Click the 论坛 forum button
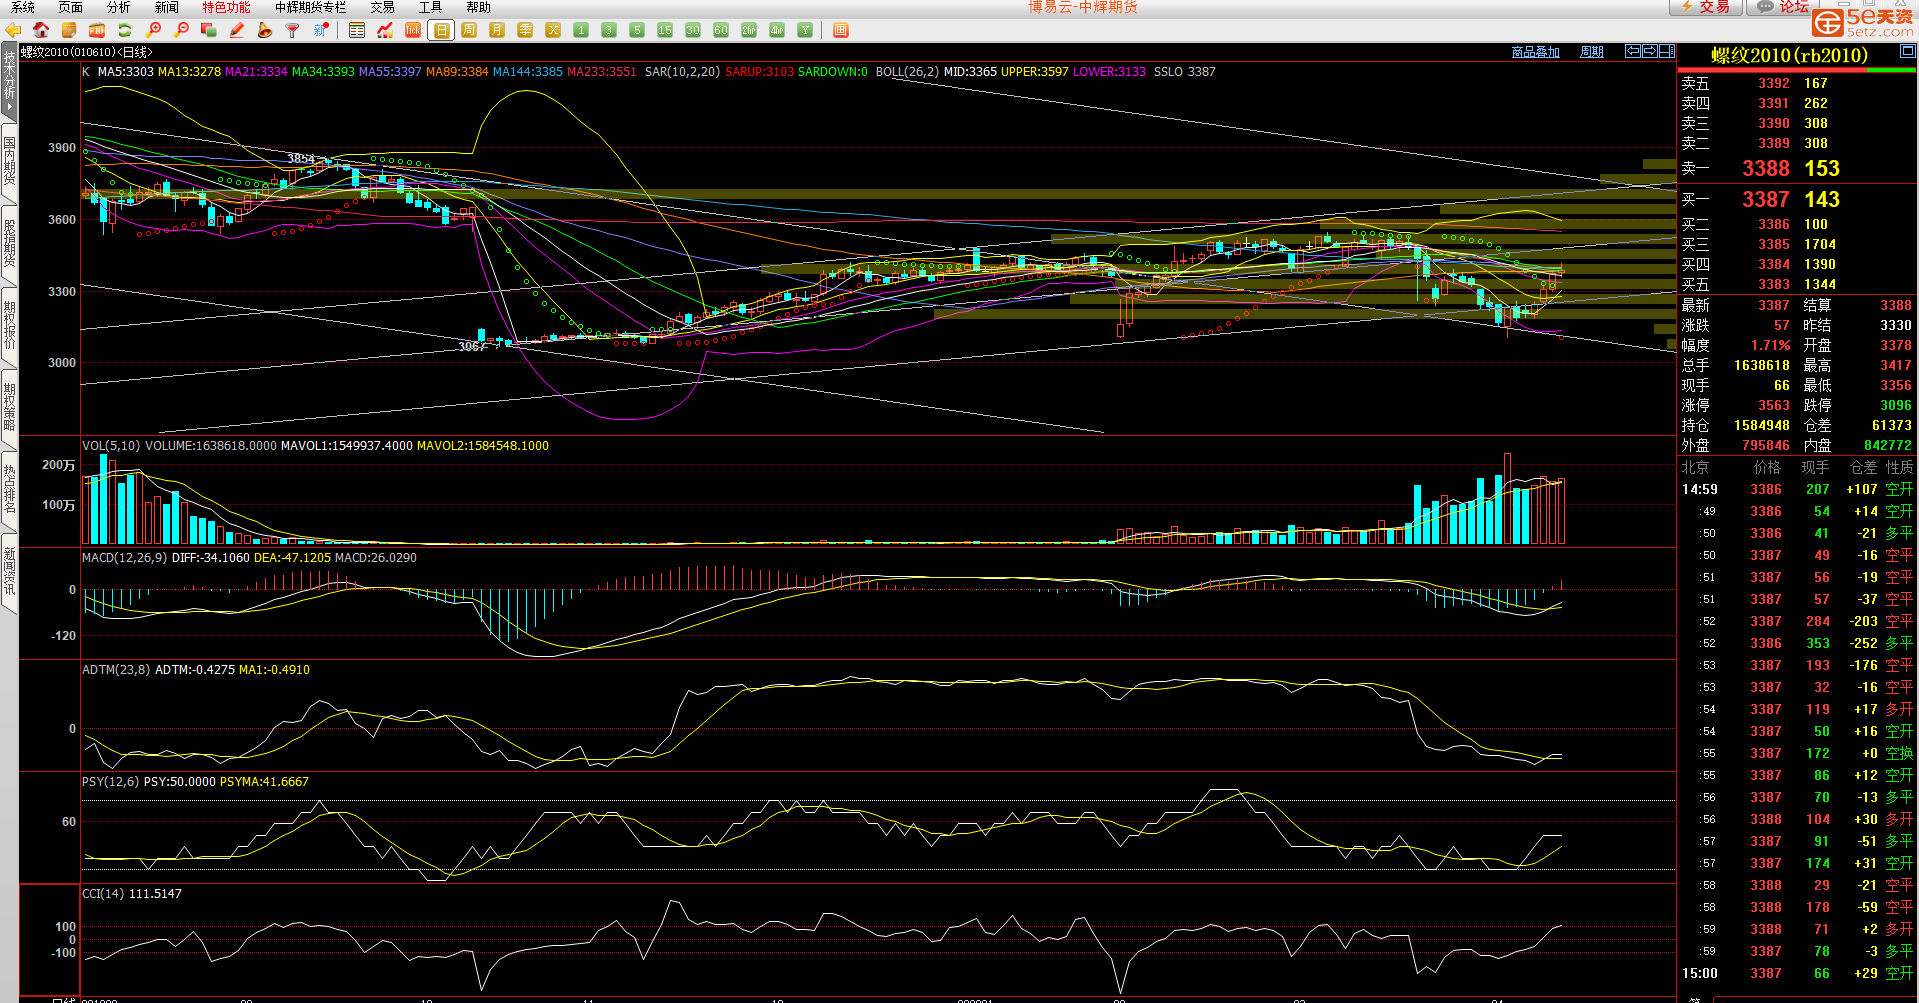The height and width of the screenshot is (1003, 1919). point(1778,7)
